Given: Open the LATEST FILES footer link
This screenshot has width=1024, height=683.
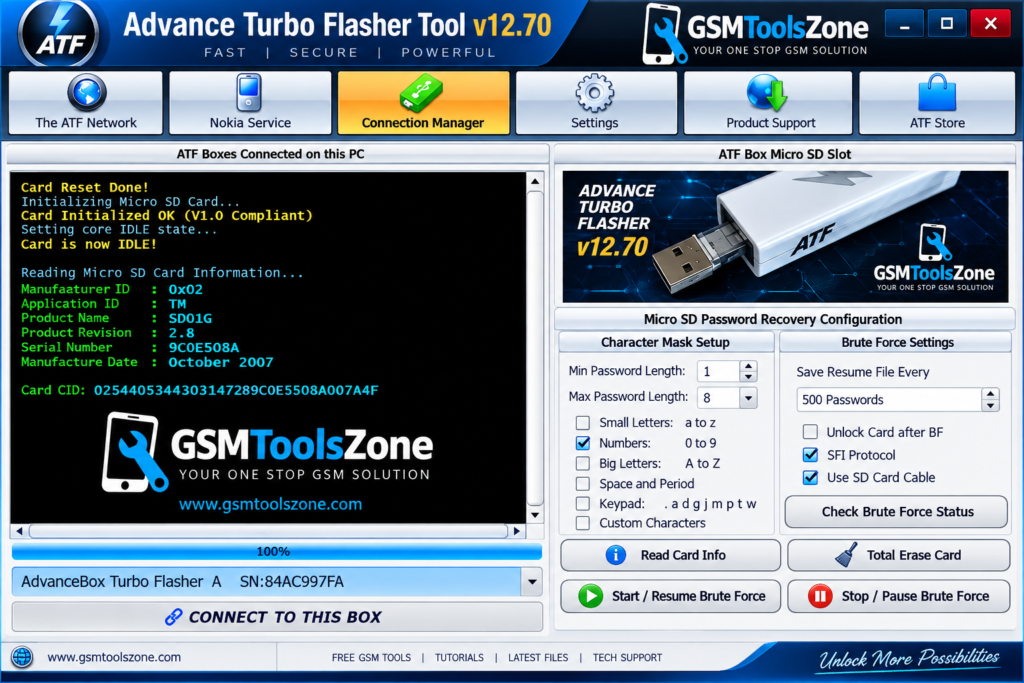Looking at the screenshot, I should click(x=538, y=658).
